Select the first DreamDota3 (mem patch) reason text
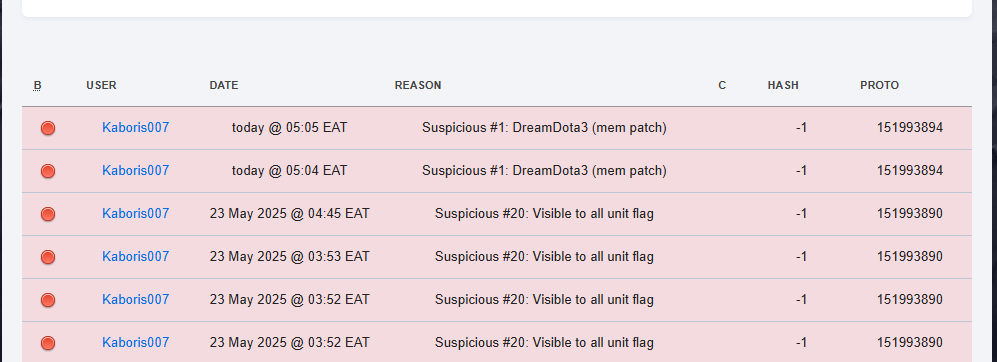Viewport: 997px width, 362px height. [x=544, y=127]
